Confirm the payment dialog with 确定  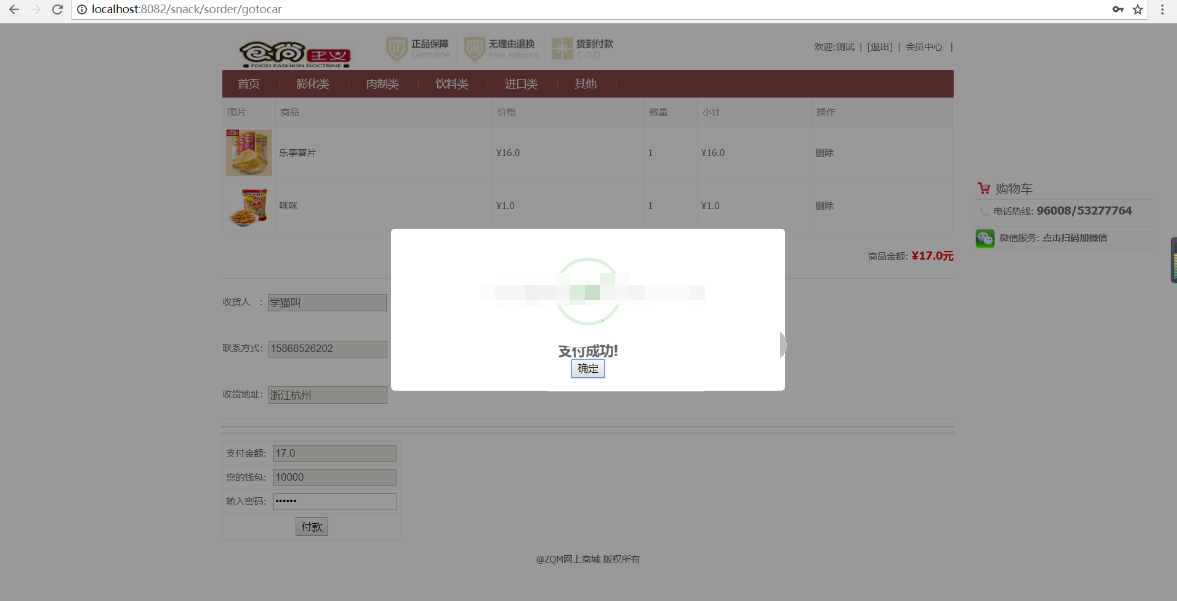pos(588,369)
